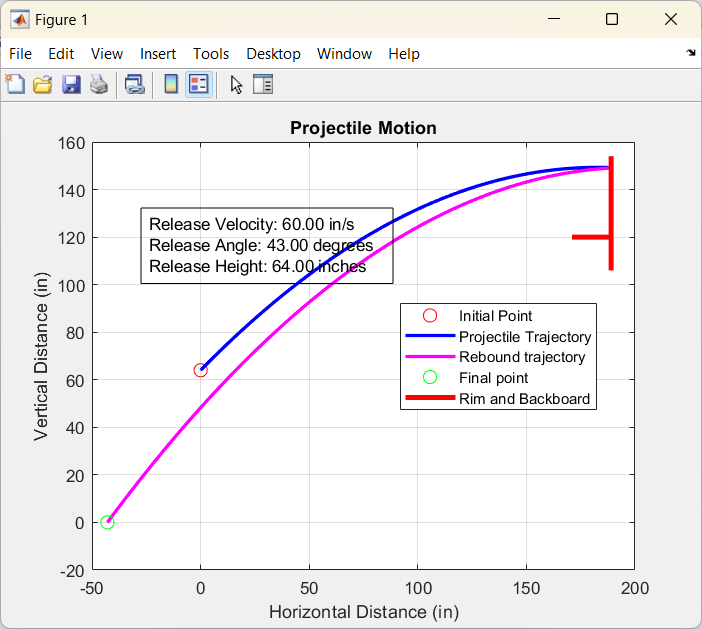Image resolution: width=702 pixels, height=629 pixels.
Task: Click legend entry Rim and Backboard
Action: click(524, 398)
